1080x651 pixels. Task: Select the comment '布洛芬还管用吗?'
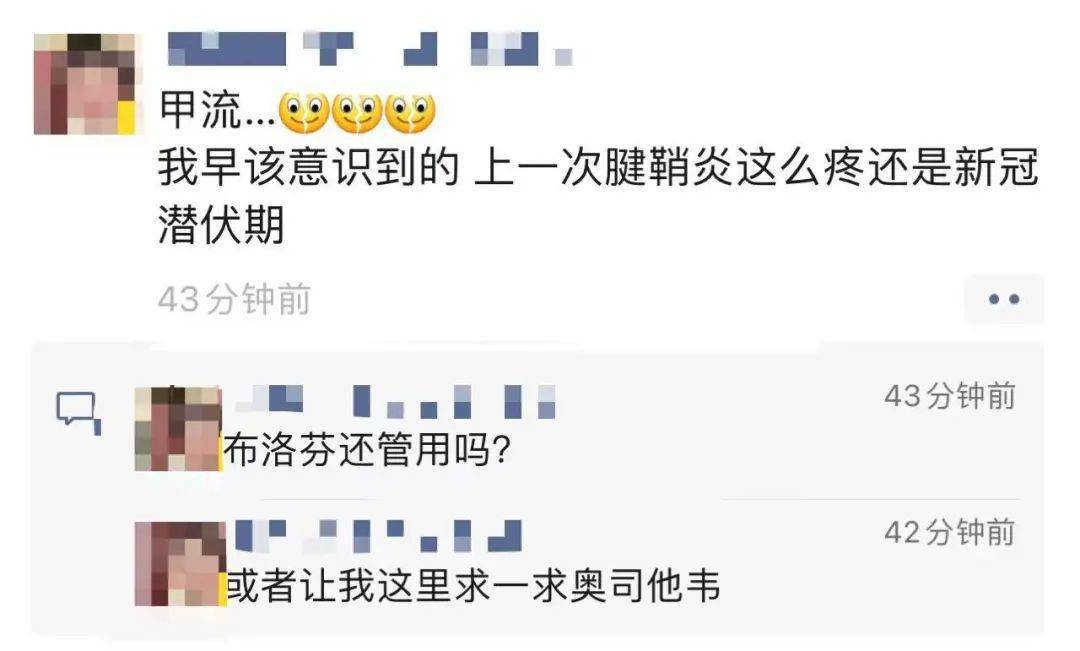[x=366, y=451]
